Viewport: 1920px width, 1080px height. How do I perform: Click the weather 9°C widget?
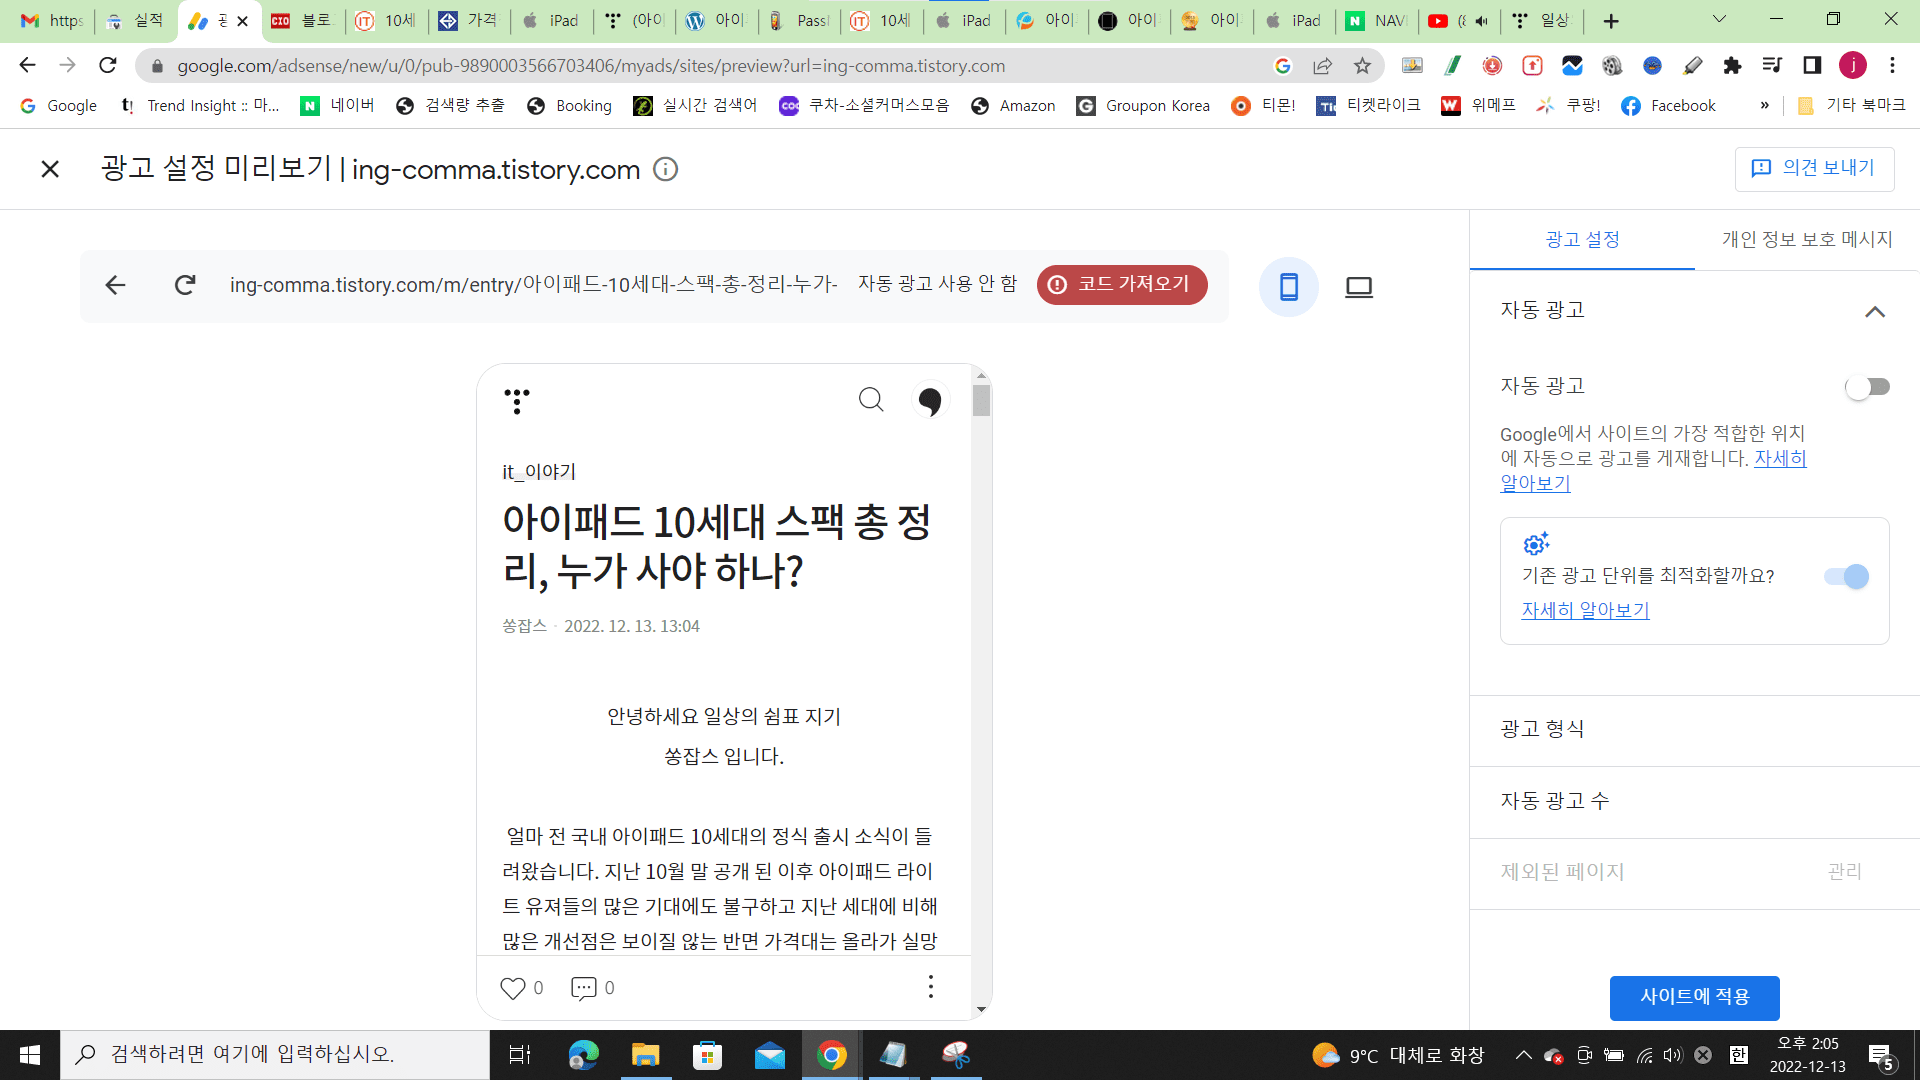pyautogui.click(x=1398, y=1055)
